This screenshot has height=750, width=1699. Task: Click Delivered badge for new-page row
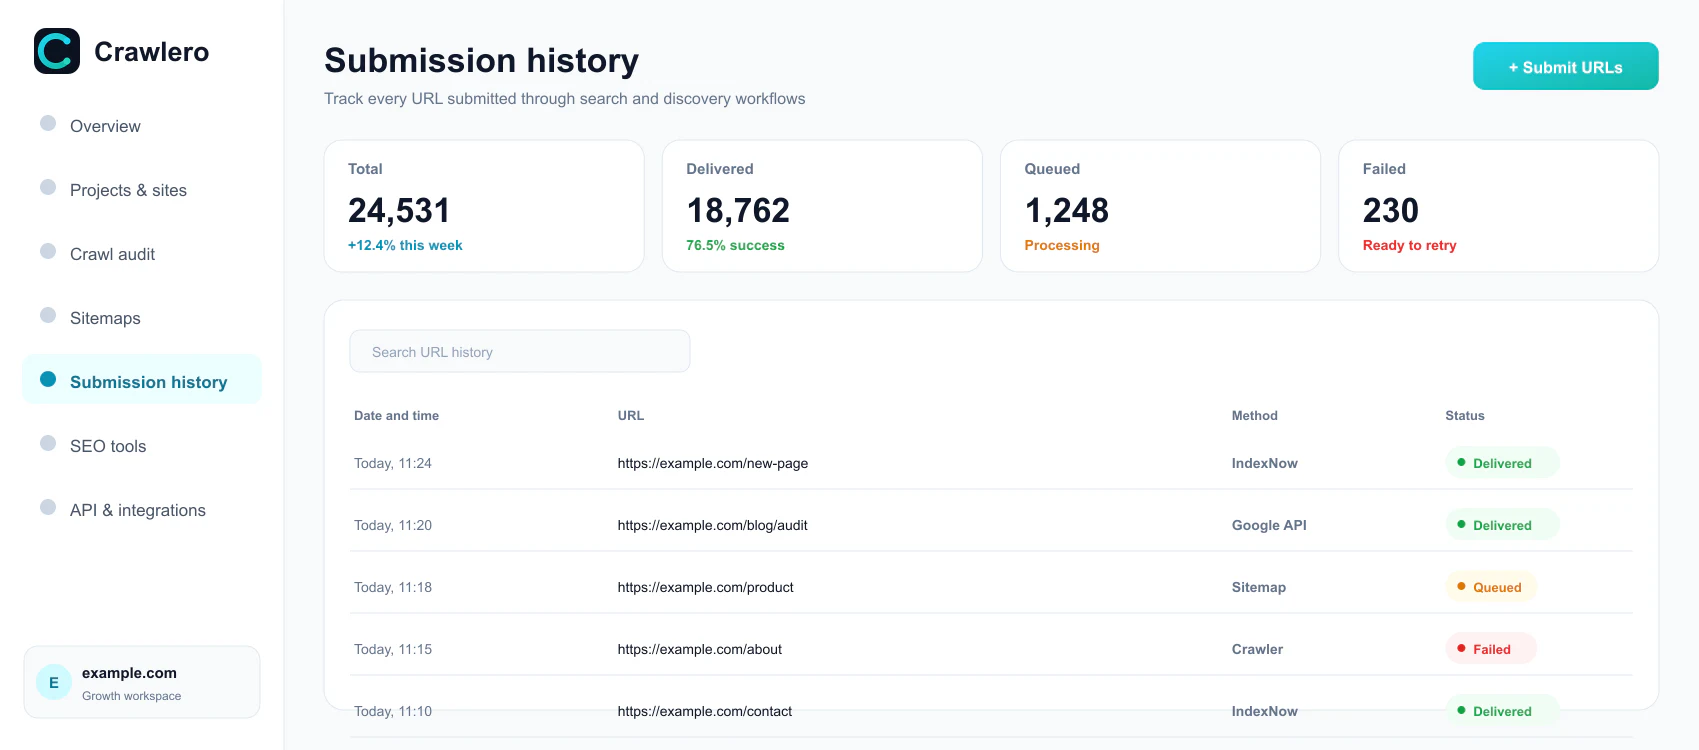coord(1502,463)
